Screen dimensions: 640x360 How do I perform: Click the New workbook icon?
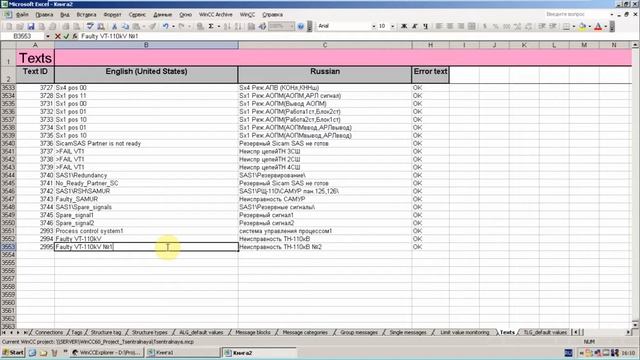9,26
